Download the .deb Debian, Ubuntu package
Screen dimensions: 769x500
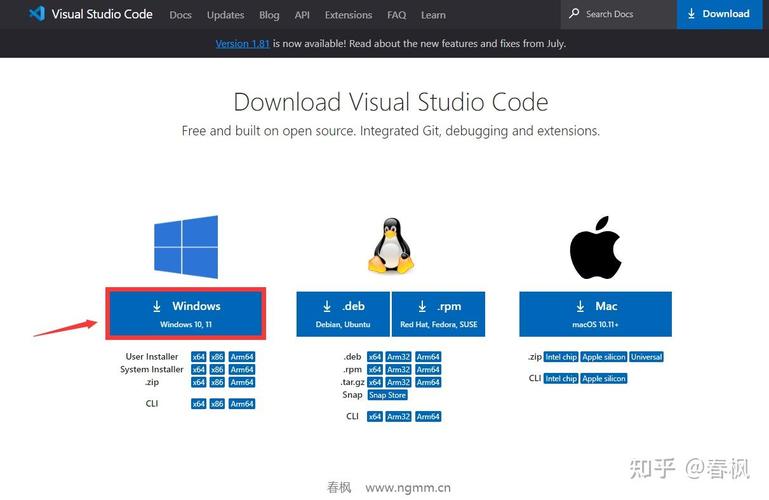coord(343,314)
